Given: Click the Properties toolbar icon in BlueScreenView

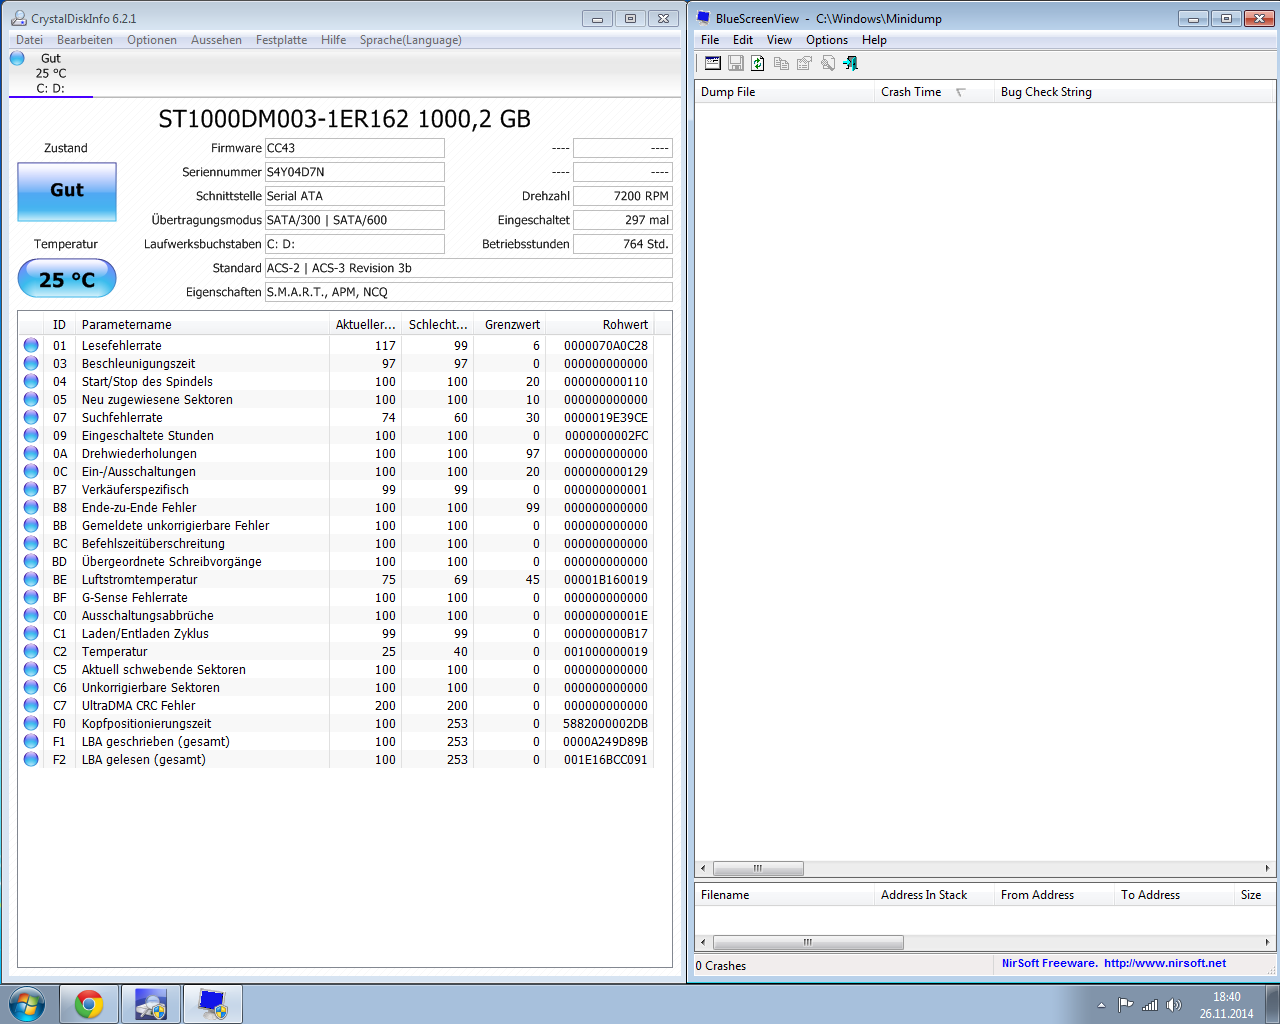Looking at the screenshot, I should coord(804,63).
